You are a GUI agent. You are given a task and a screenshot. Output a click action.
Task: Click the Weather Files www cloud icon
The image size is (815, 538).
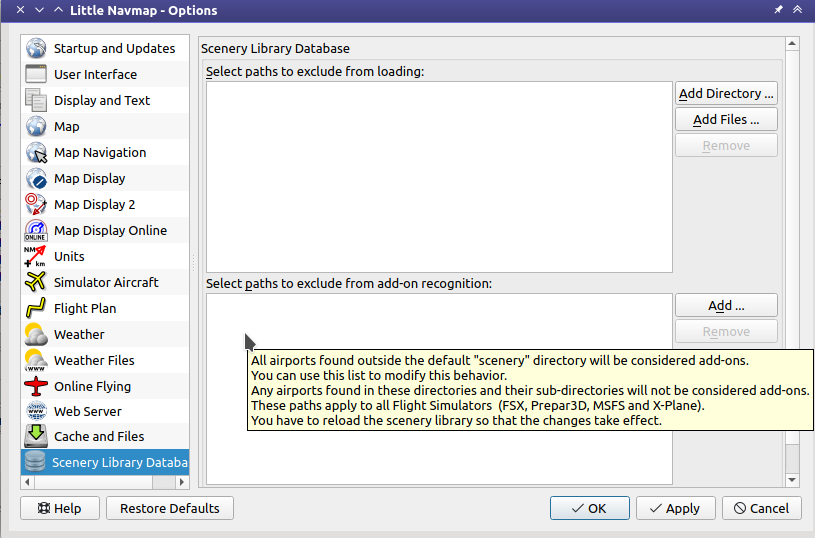click(35, 360)
